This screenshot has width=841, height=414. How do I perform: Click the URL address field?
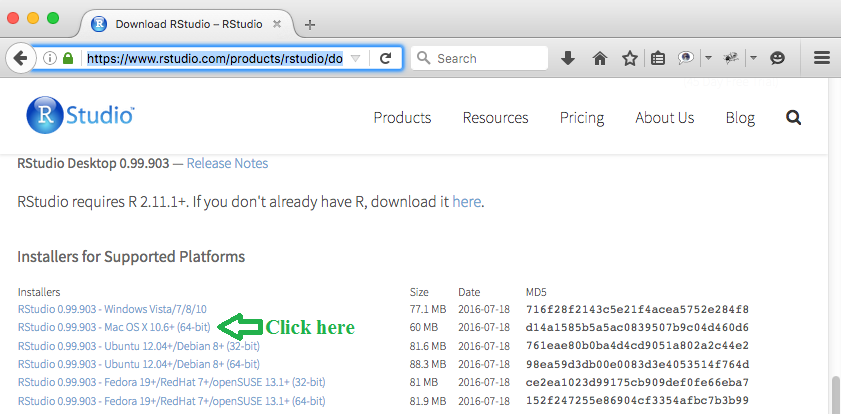(215, 58)
